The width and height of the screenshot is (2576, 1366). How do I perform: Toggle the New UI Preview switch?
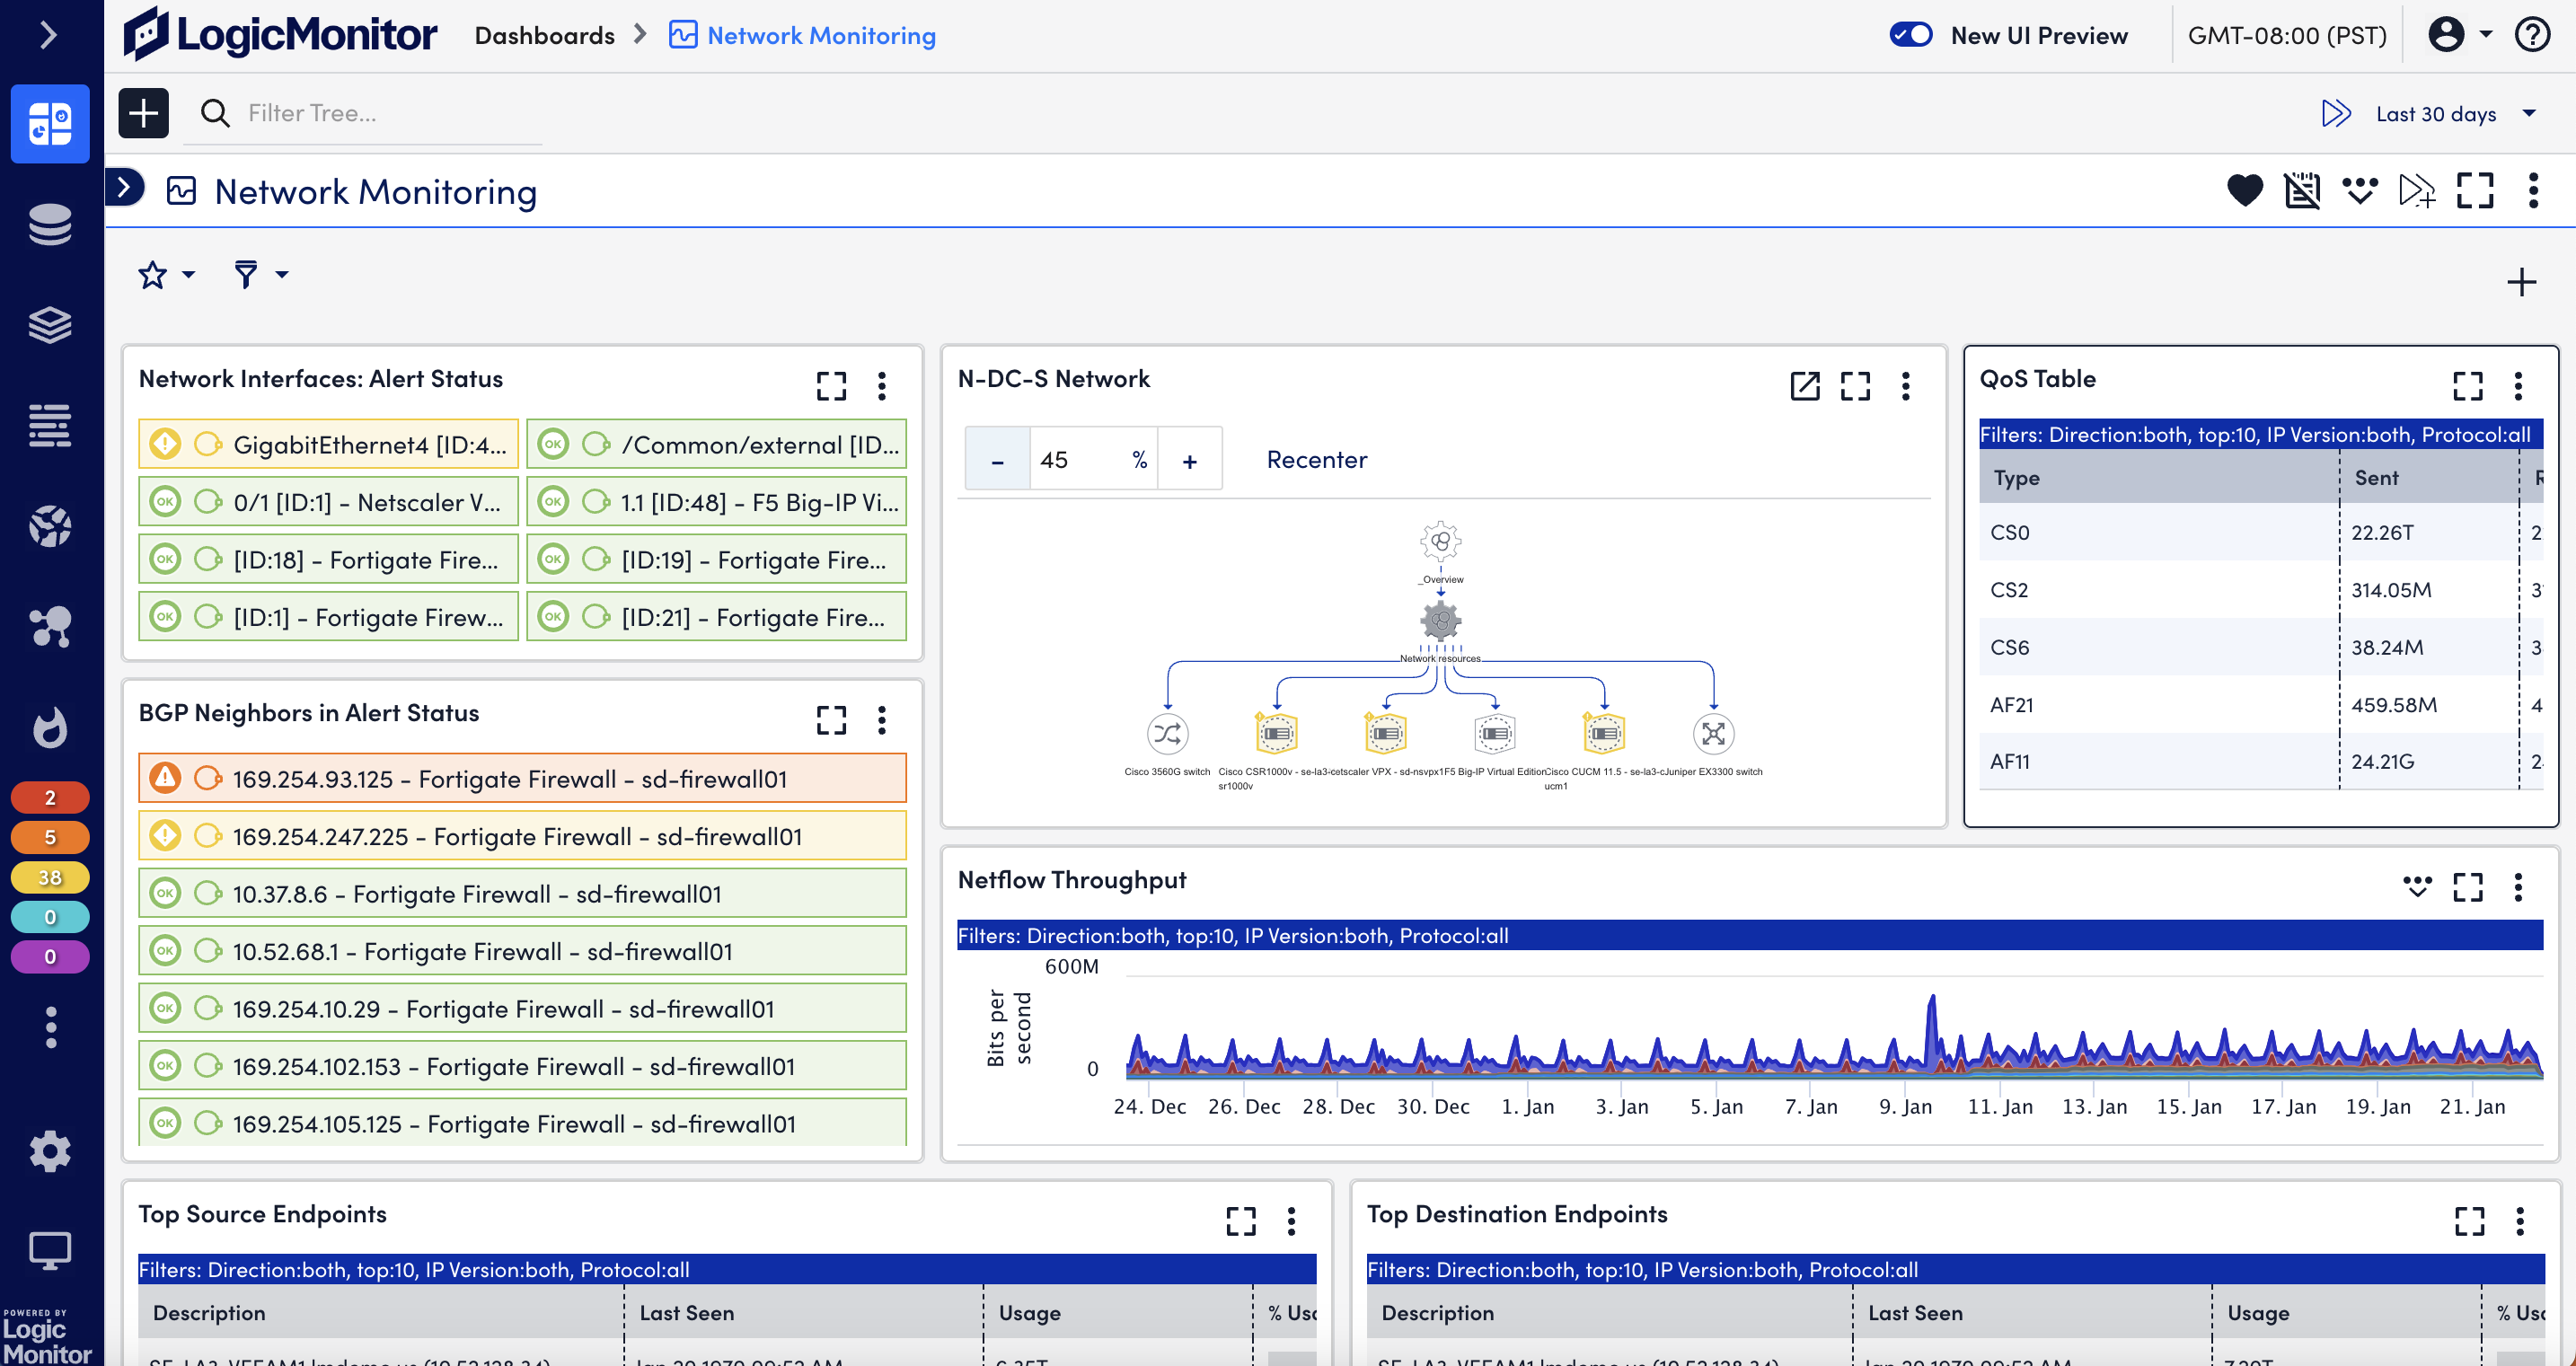(1910, 35)
